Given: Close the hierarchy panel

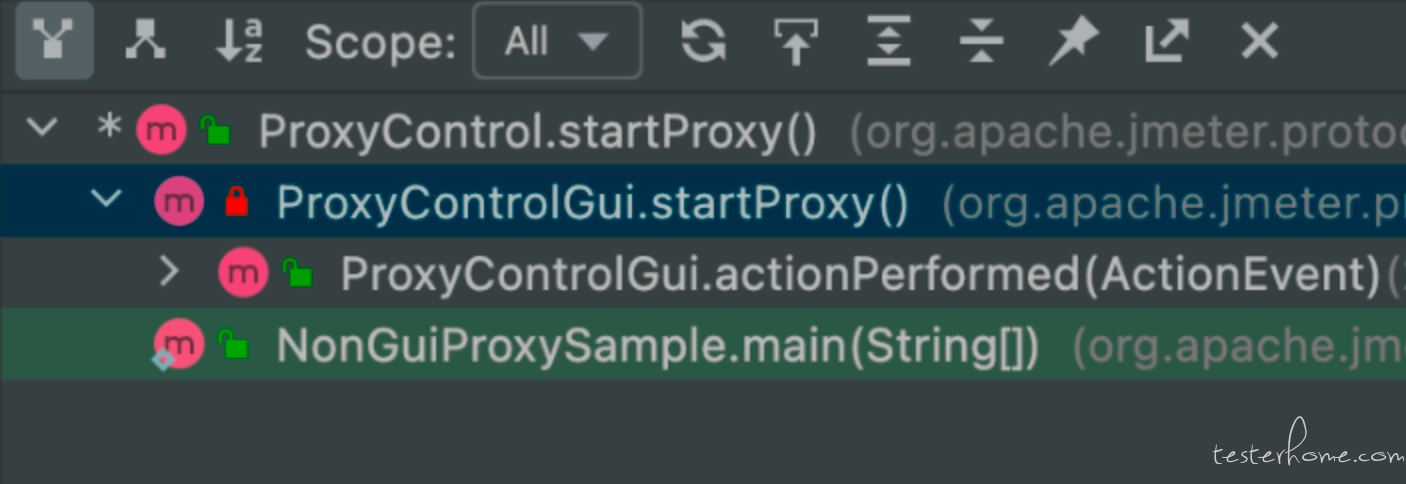Looking at the screenshot, I should pos(1259,42).
